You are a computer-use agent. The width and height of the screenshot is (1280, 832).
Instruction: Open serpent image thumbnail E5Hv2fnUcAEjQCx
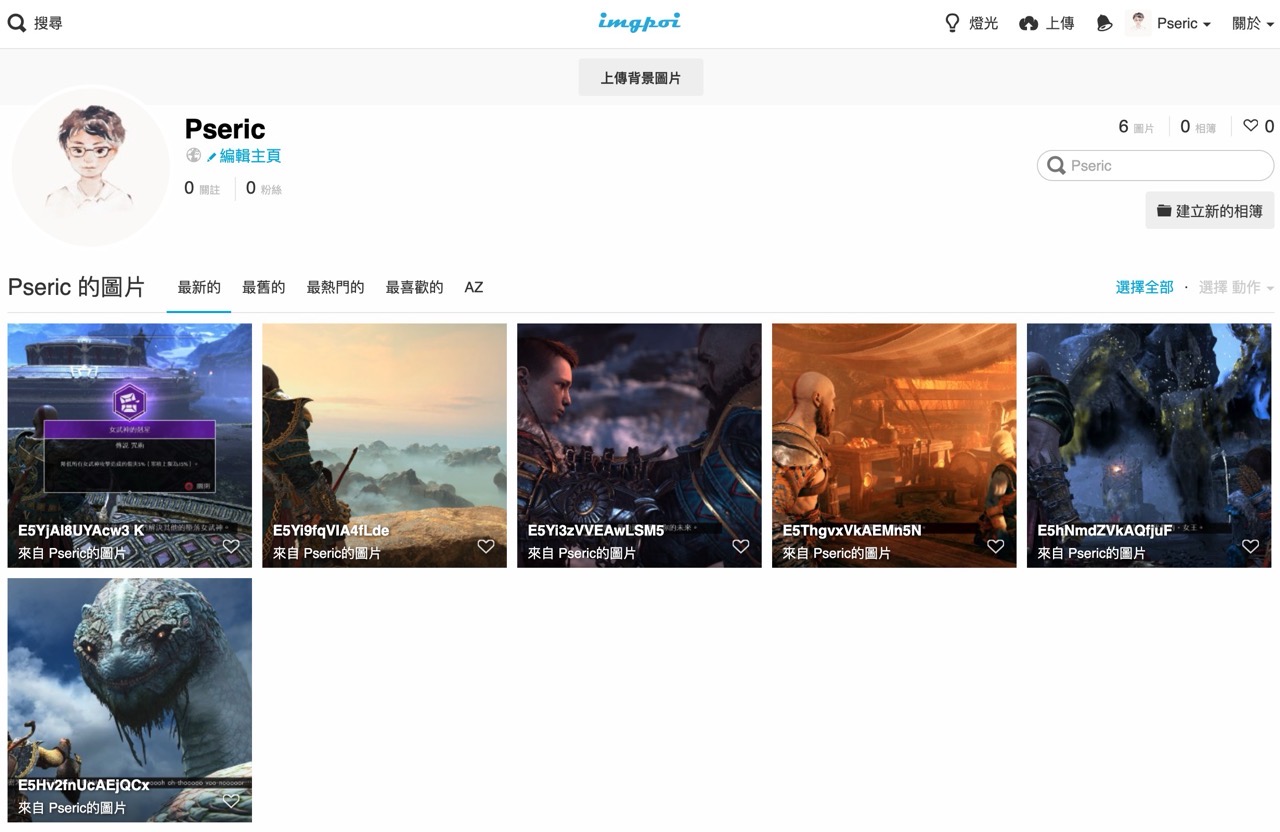tap(130, 700)
